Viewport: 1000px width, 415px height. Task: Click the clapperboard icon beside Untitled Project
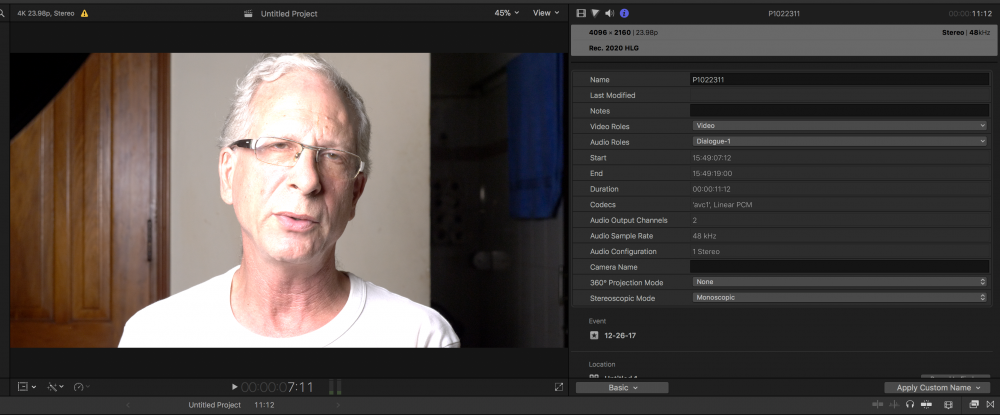pos(249,14)
